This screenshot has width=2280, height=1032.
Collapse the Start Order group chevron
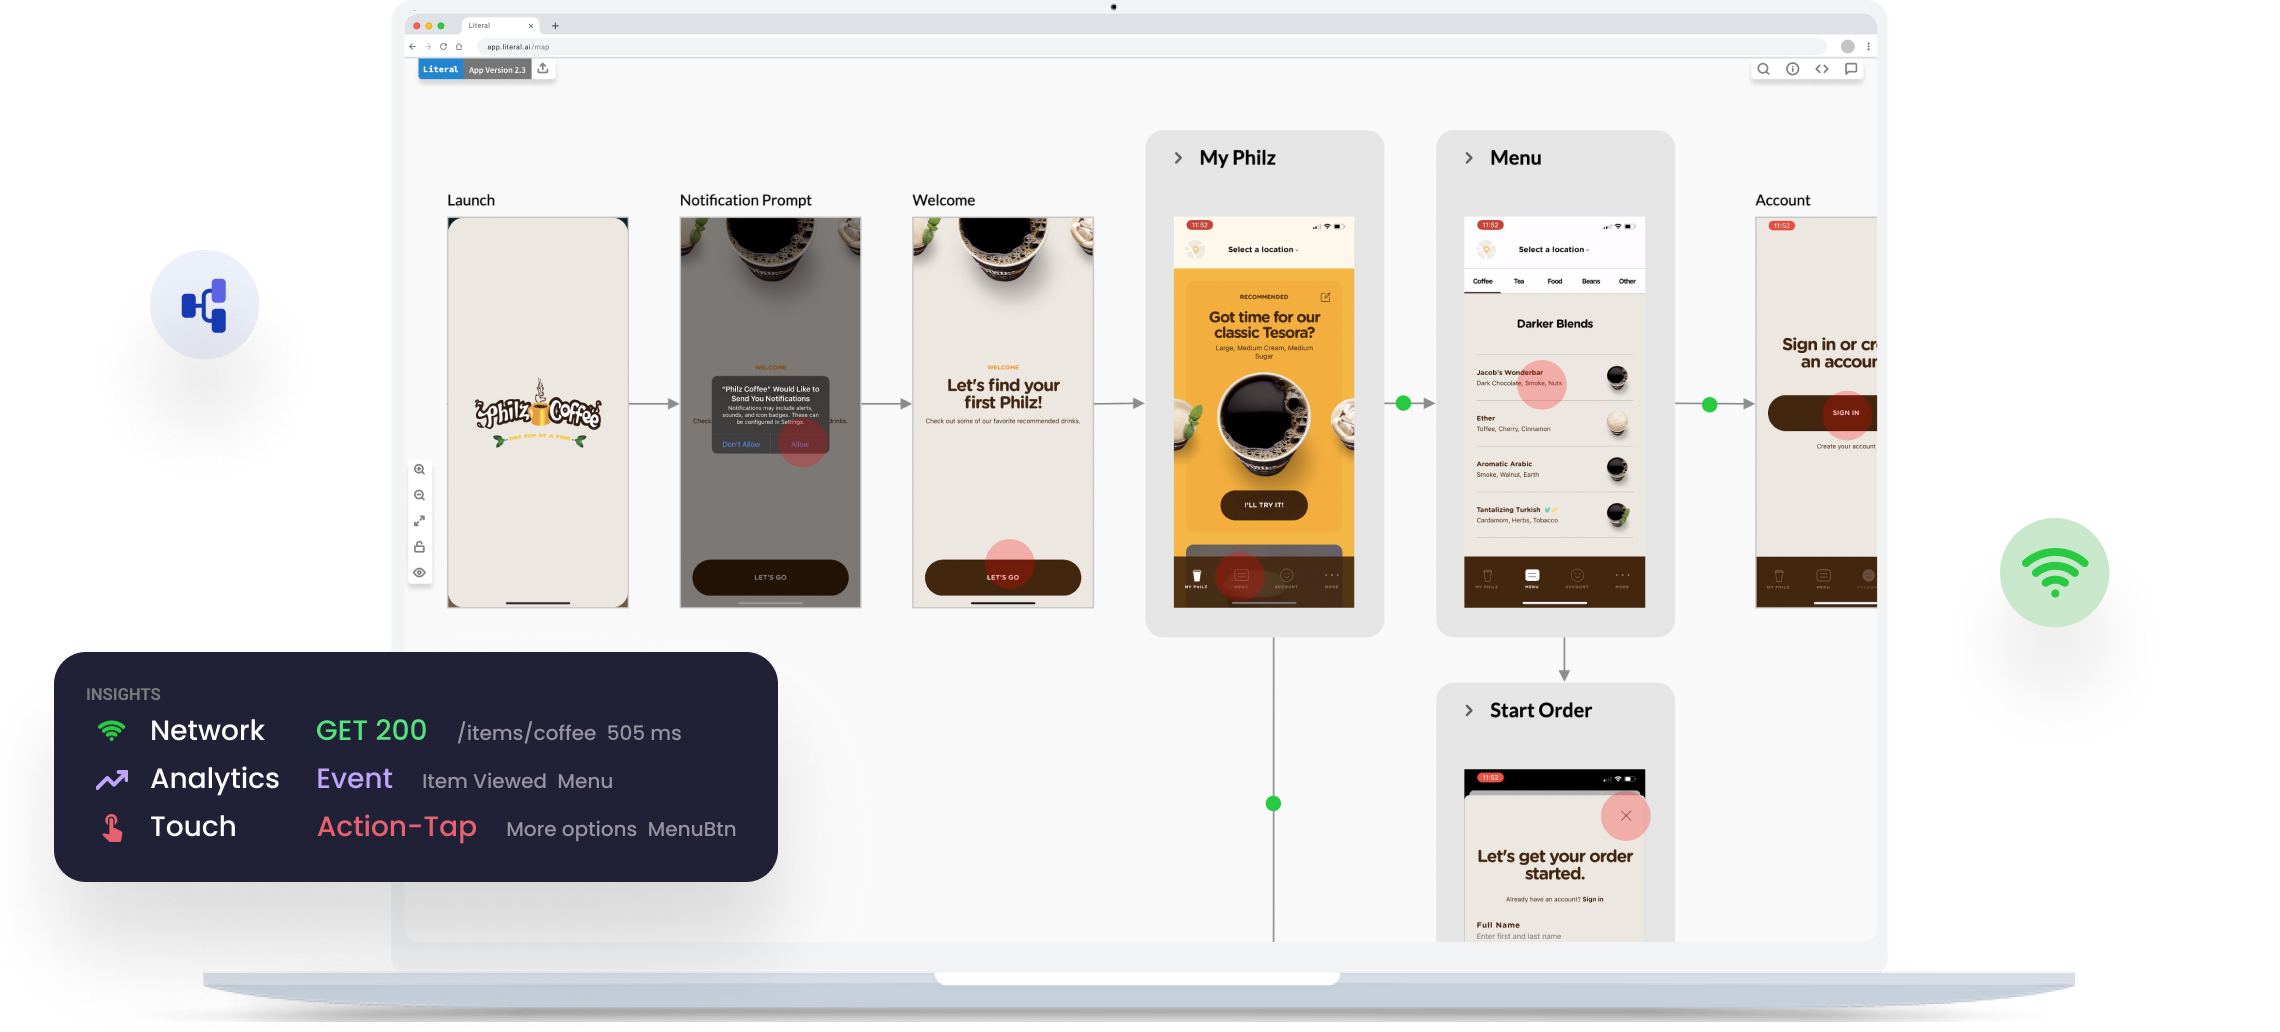(x=1468, y=711)
